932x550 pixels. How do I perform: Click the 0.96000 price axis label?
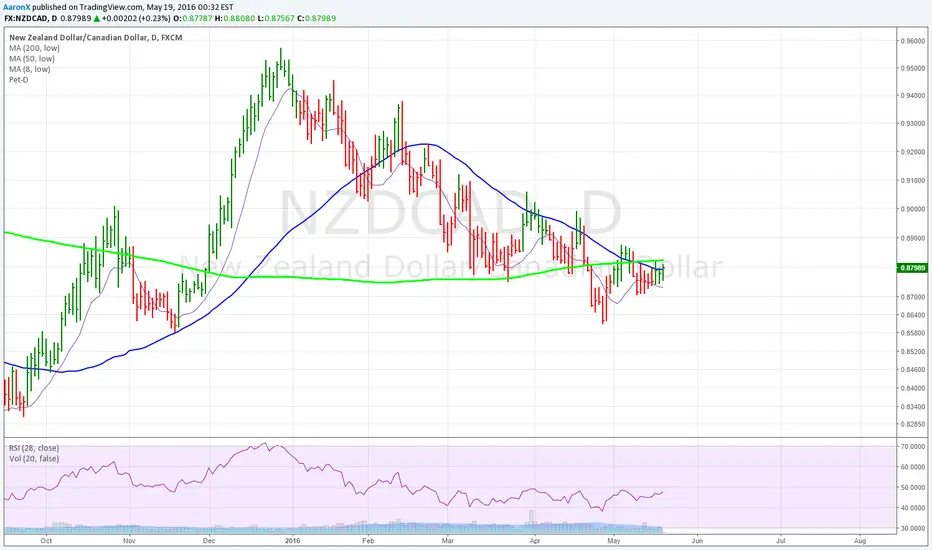[913, 41]
